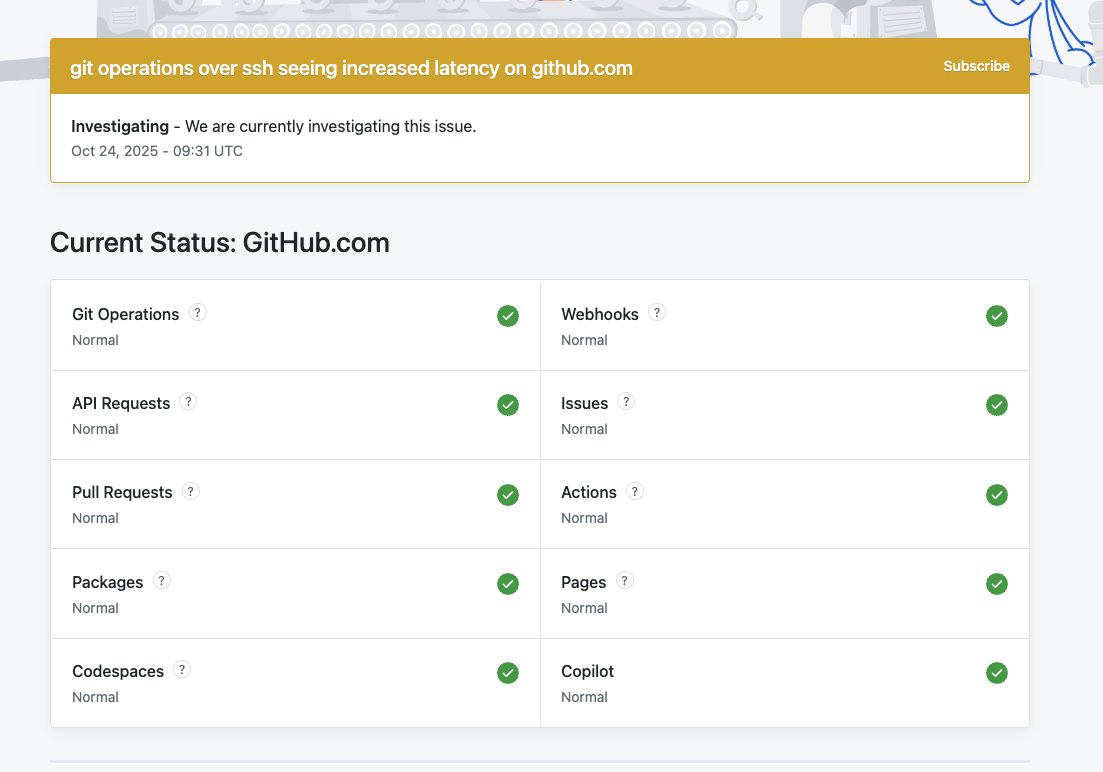Screen dimensions: 1103x772
Task: Click Normal status under Issues
Action: coord(584,429)
